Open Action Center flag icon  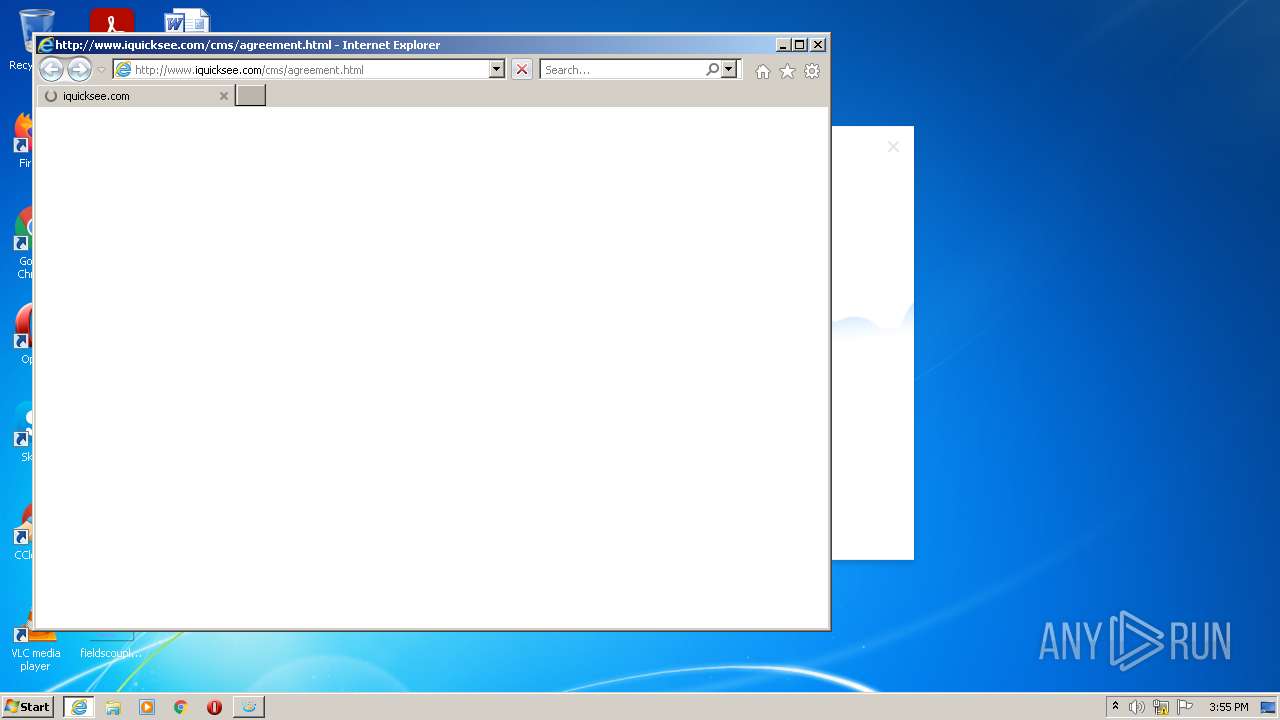pos(1185,707)
